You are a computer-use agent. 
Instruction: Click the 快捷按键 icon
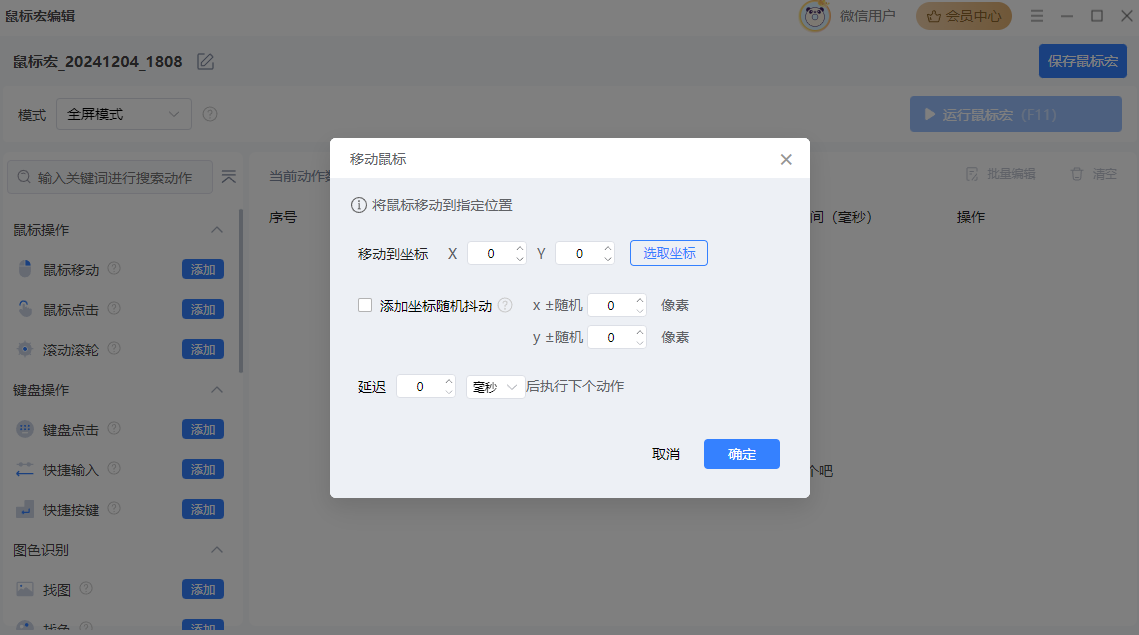pos(25,509)
